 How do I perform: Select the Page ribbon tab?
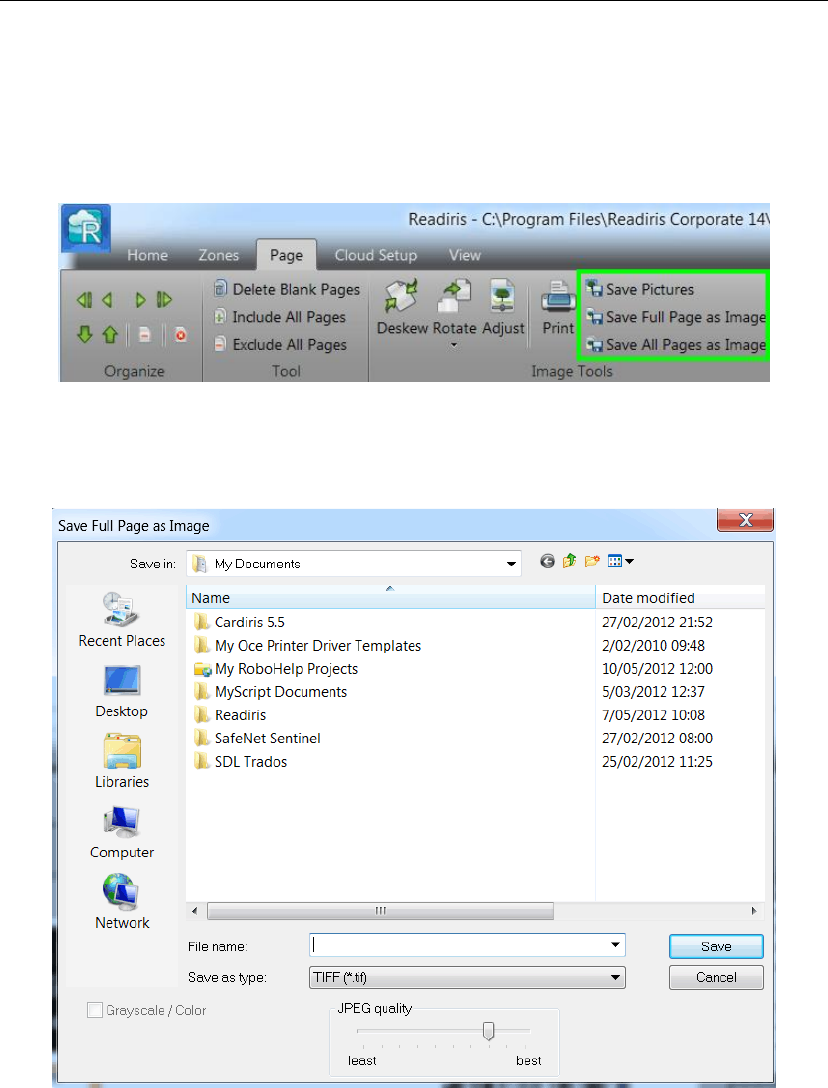pyautogui.click(x=286, y=255)
